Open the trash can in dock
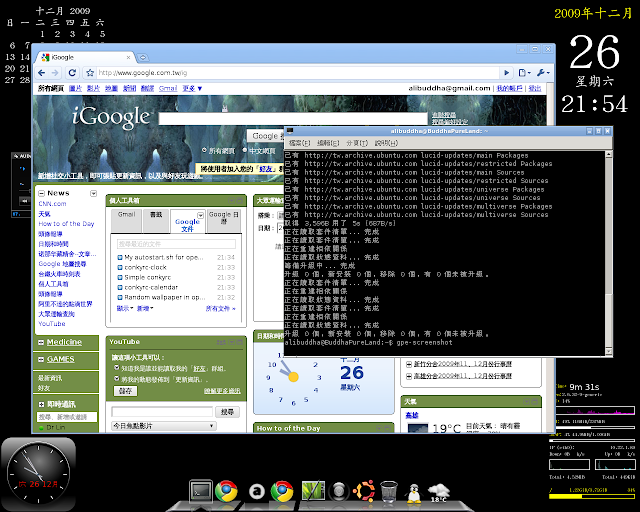This screenshot has height=512, width=640. pos(389,492)
